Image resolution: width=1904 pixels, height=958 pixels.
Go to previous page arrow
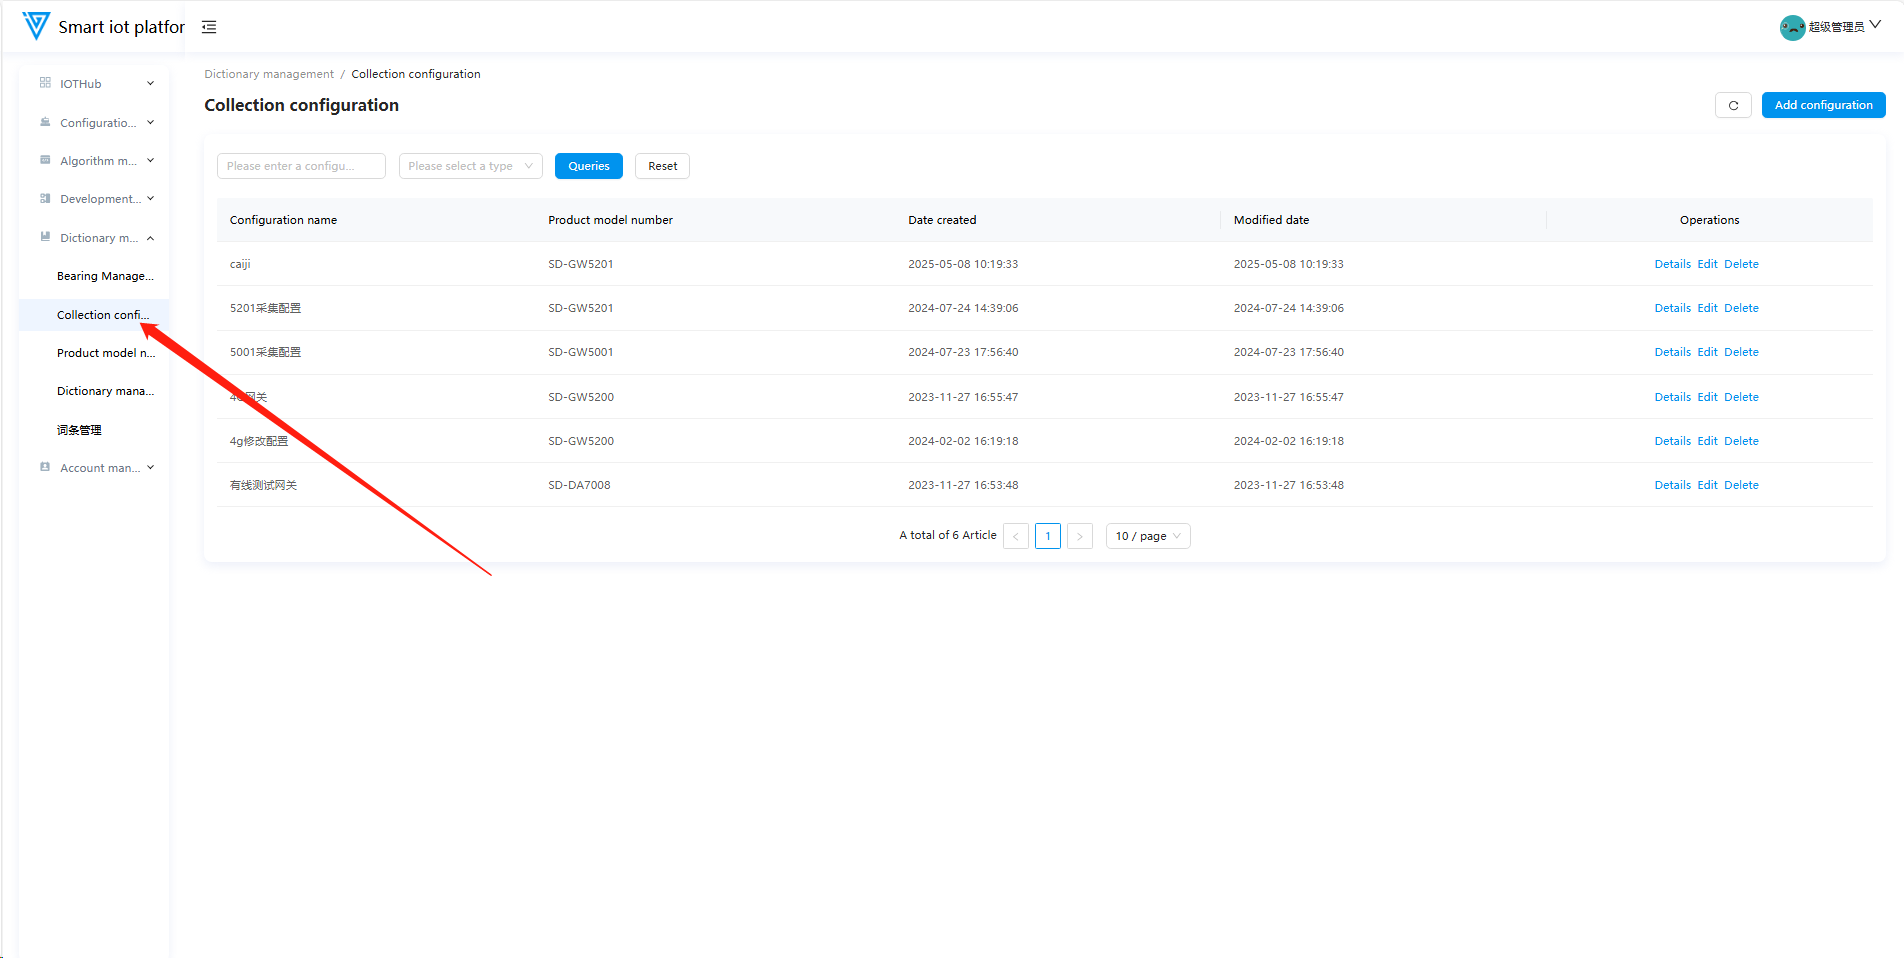(1016, 536)
